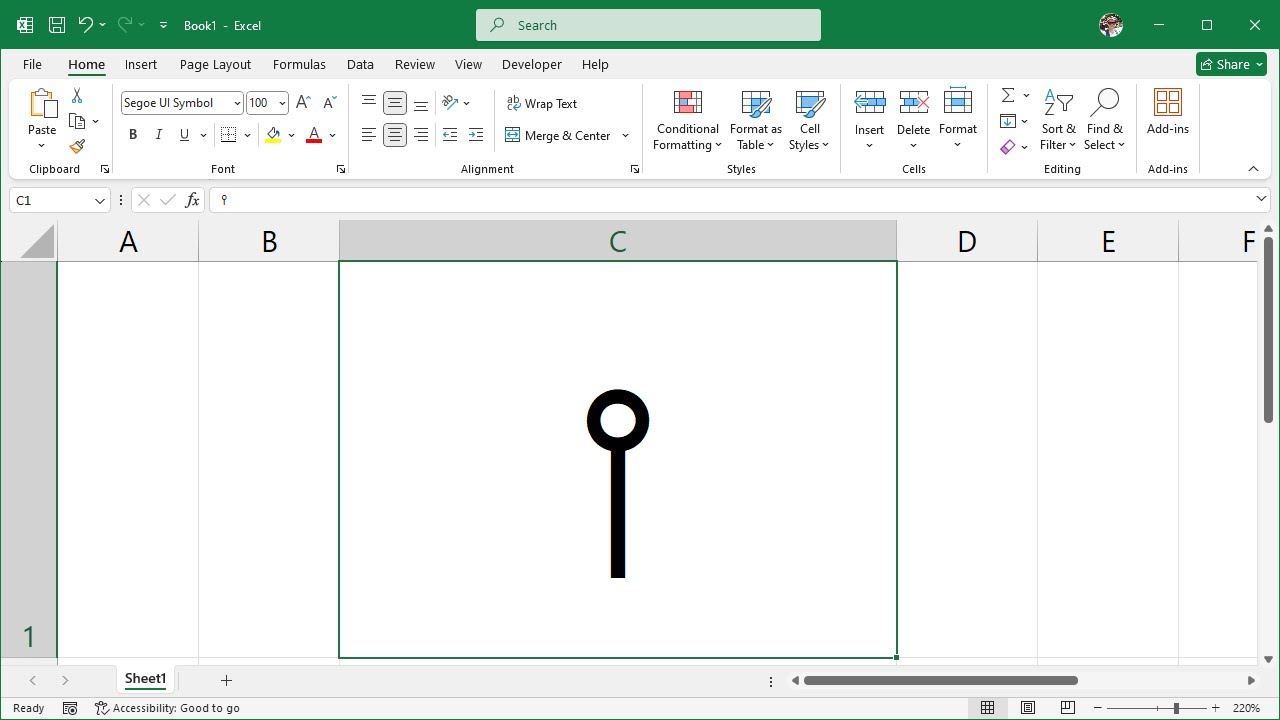Viewport: 1280px width, 720px height.
Task: Open the Formulas tab
Action: click(299, 64)
